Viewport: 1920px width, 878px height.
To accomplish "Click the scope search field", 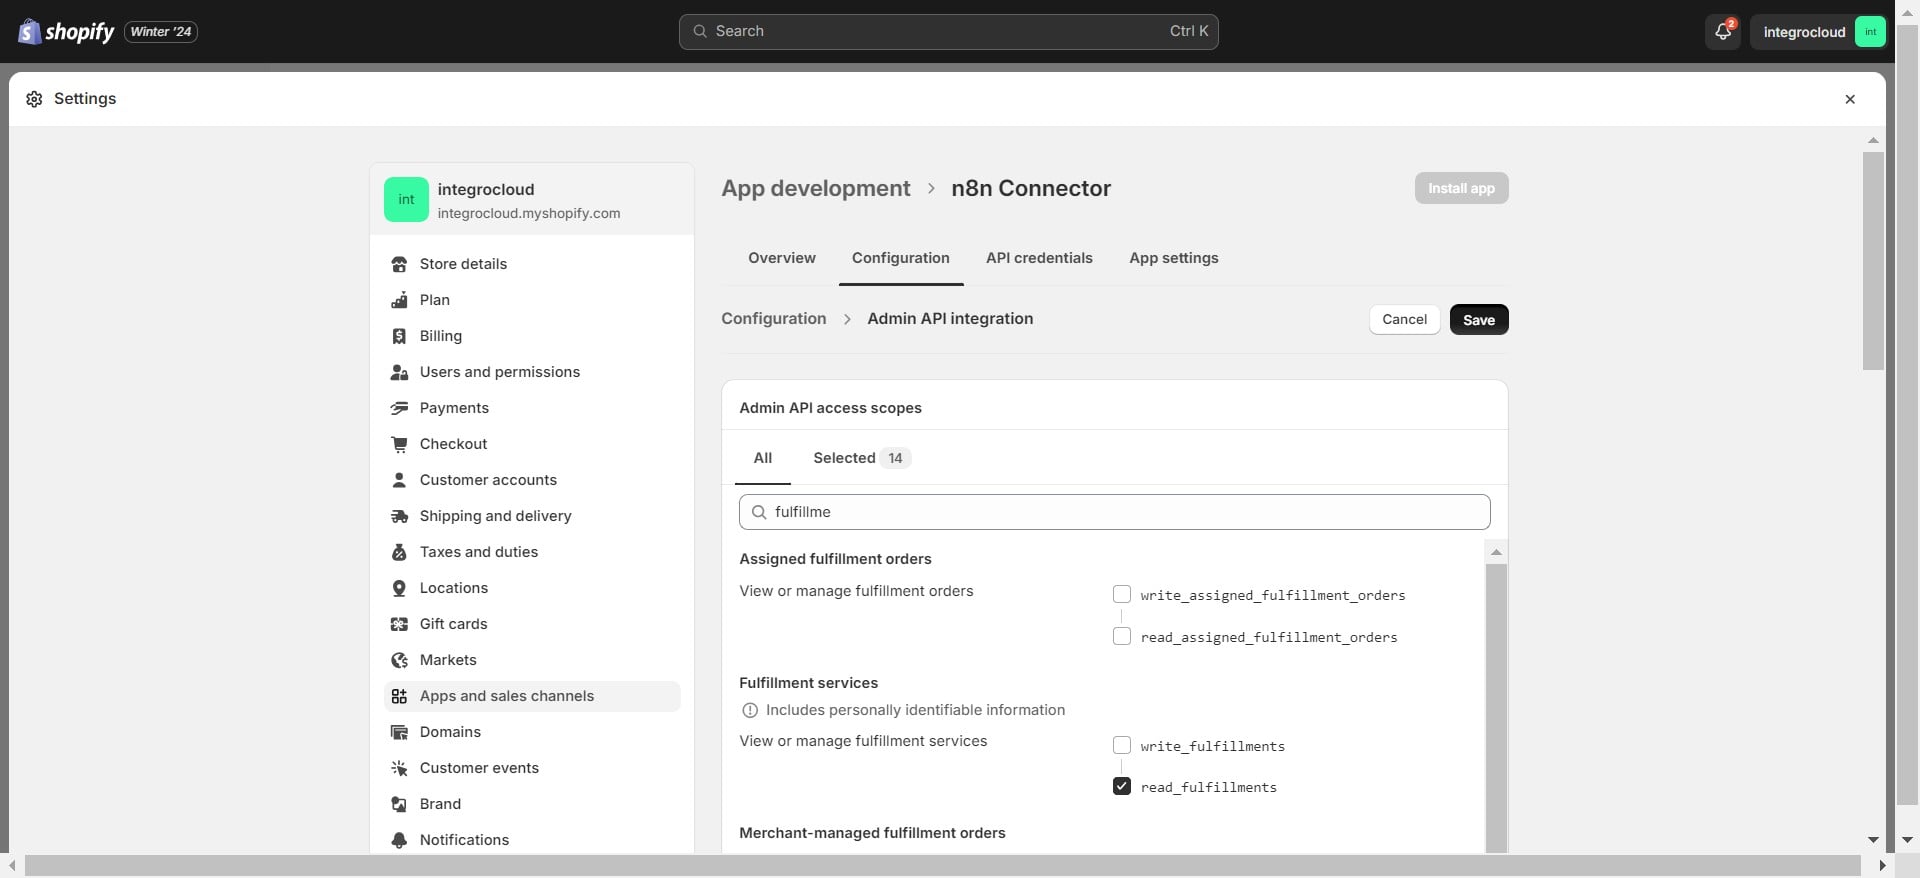I will [x=1114, y=512].
